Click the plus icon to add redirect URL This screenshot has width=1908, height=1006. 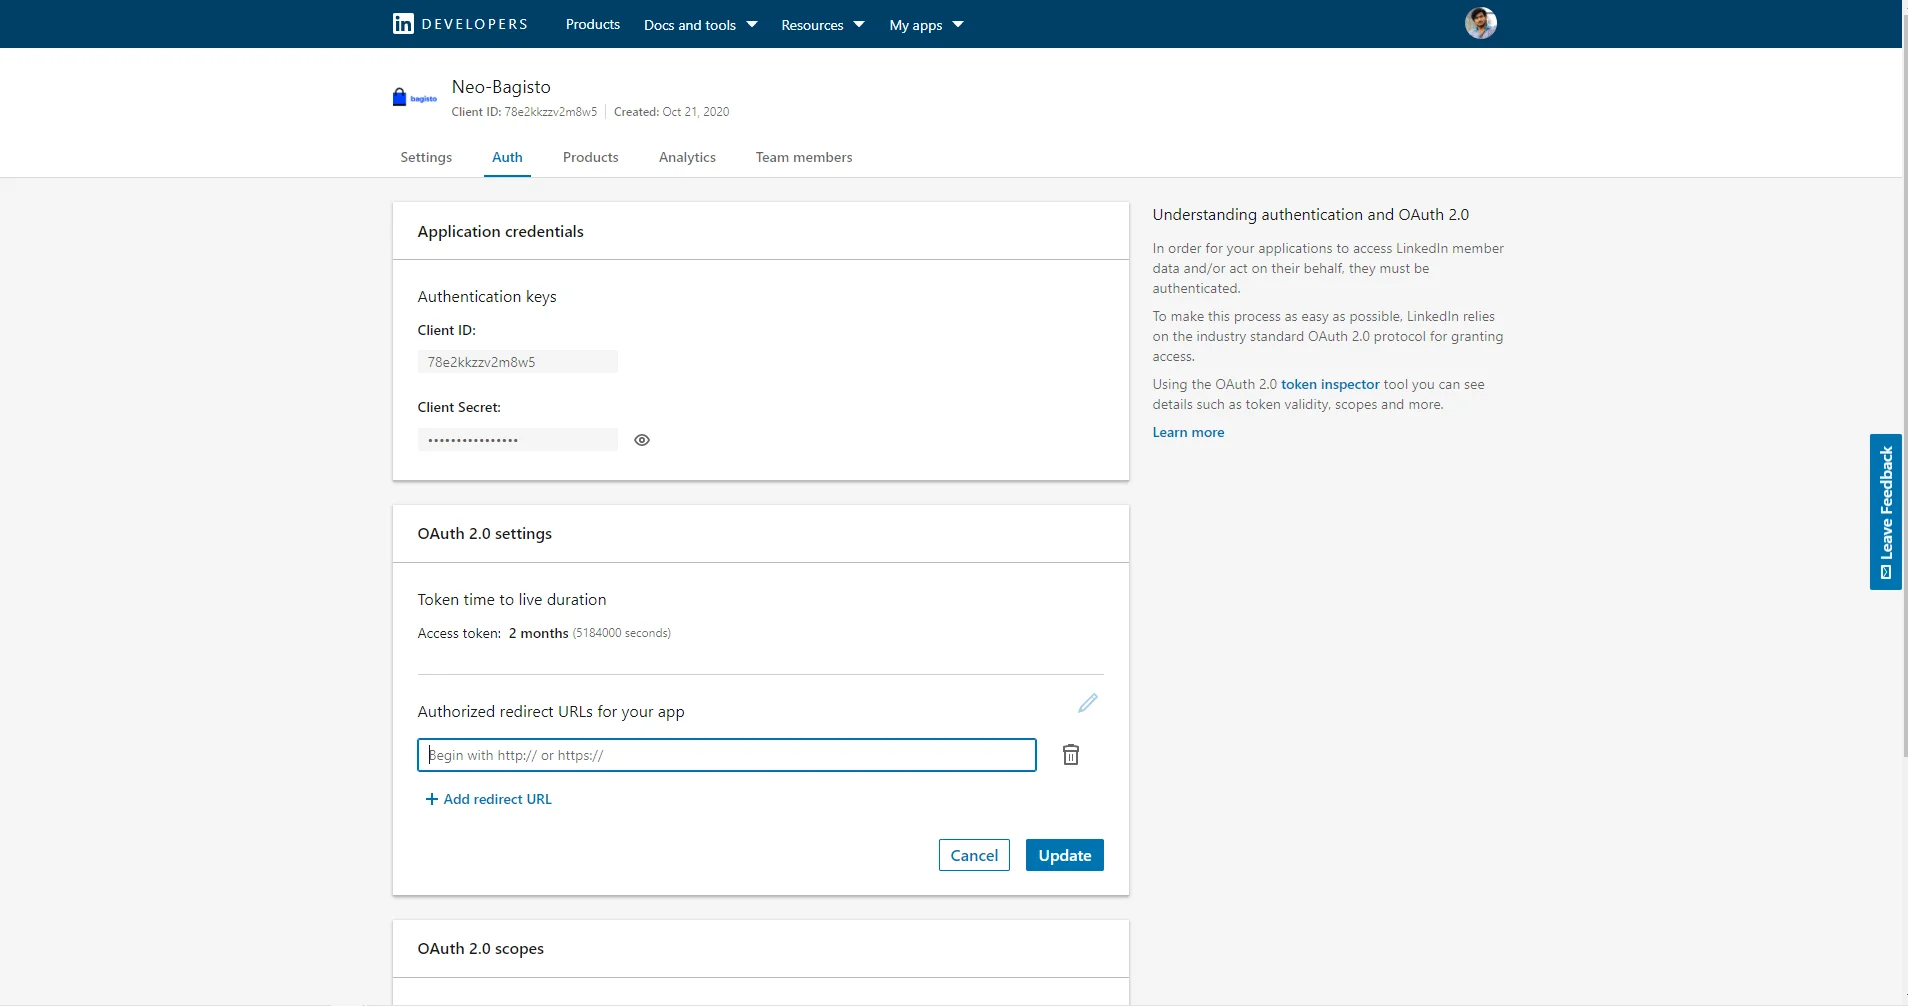(432, 799)
